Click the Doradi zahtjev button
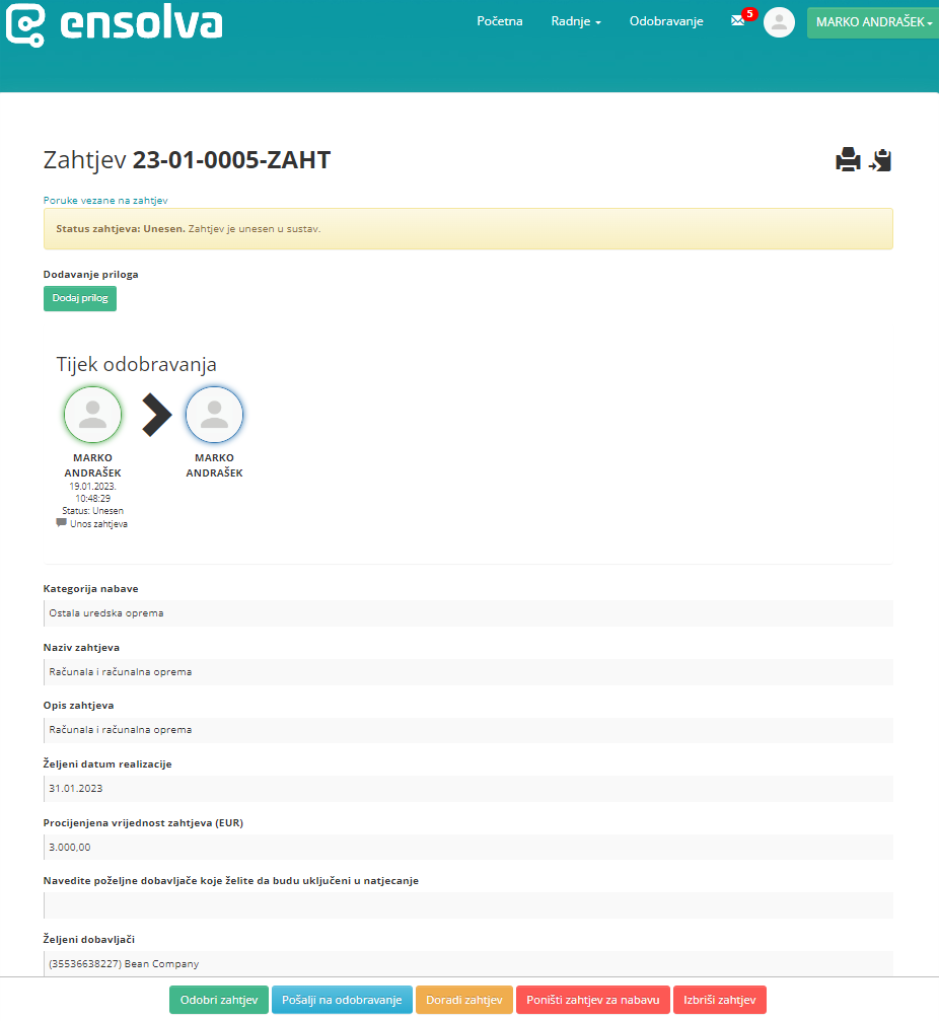 (464, 1000)
